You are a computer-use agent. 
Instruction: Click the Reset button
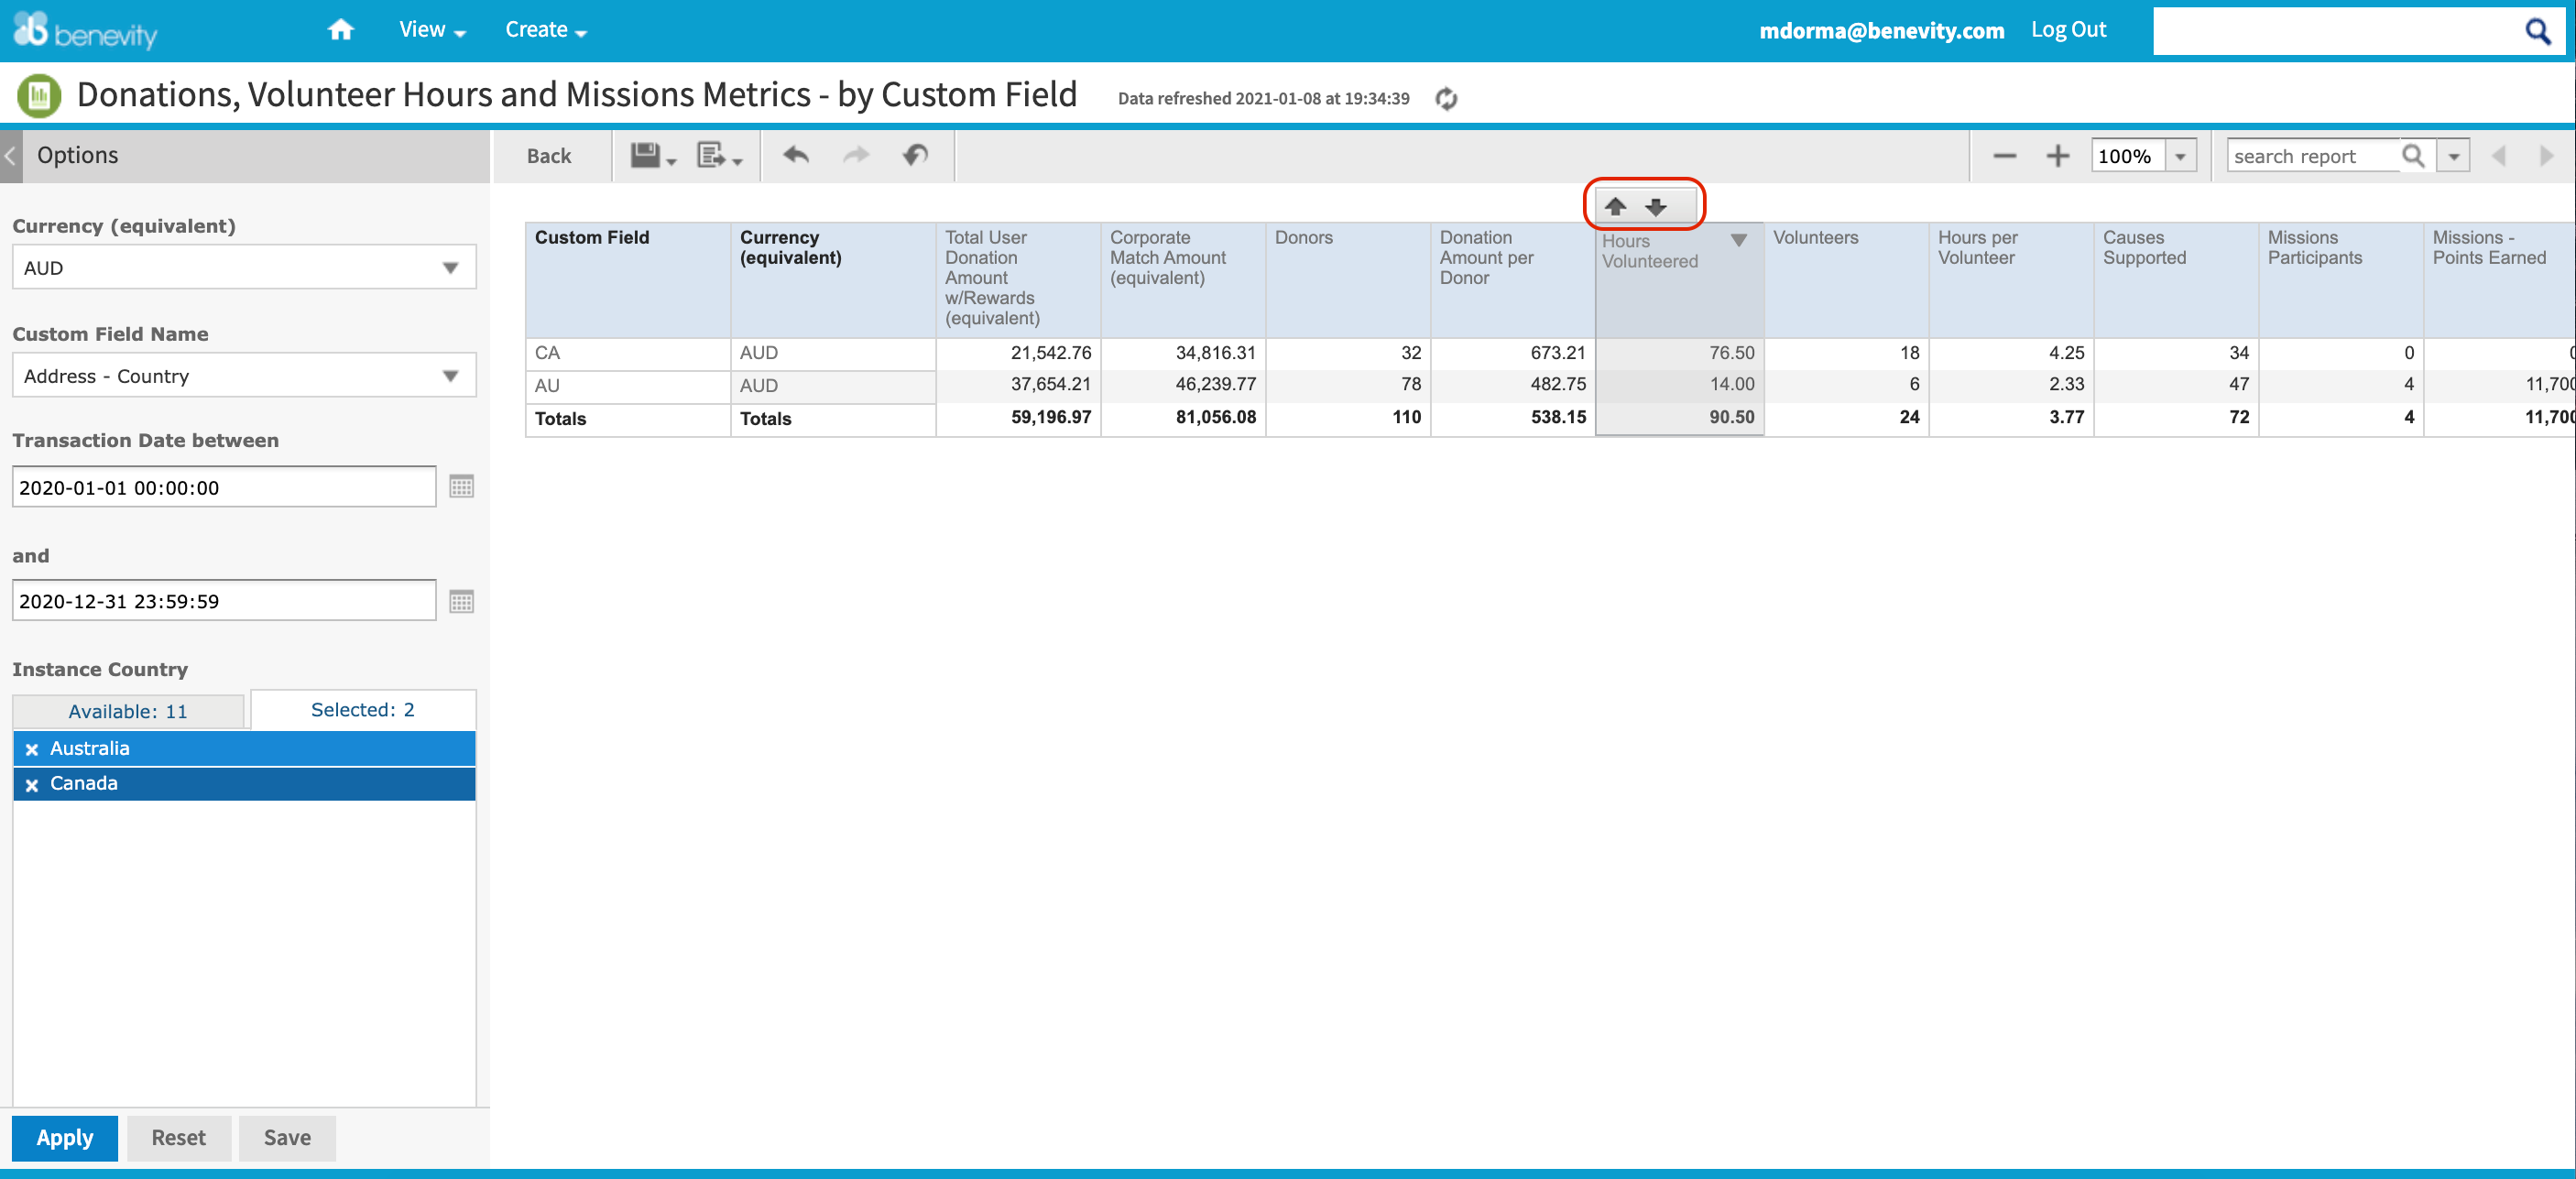pos(178,1138)
